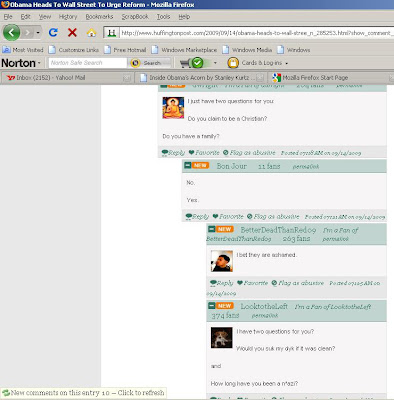Open the History menu
Screen dimensions: 394x400
68,17
